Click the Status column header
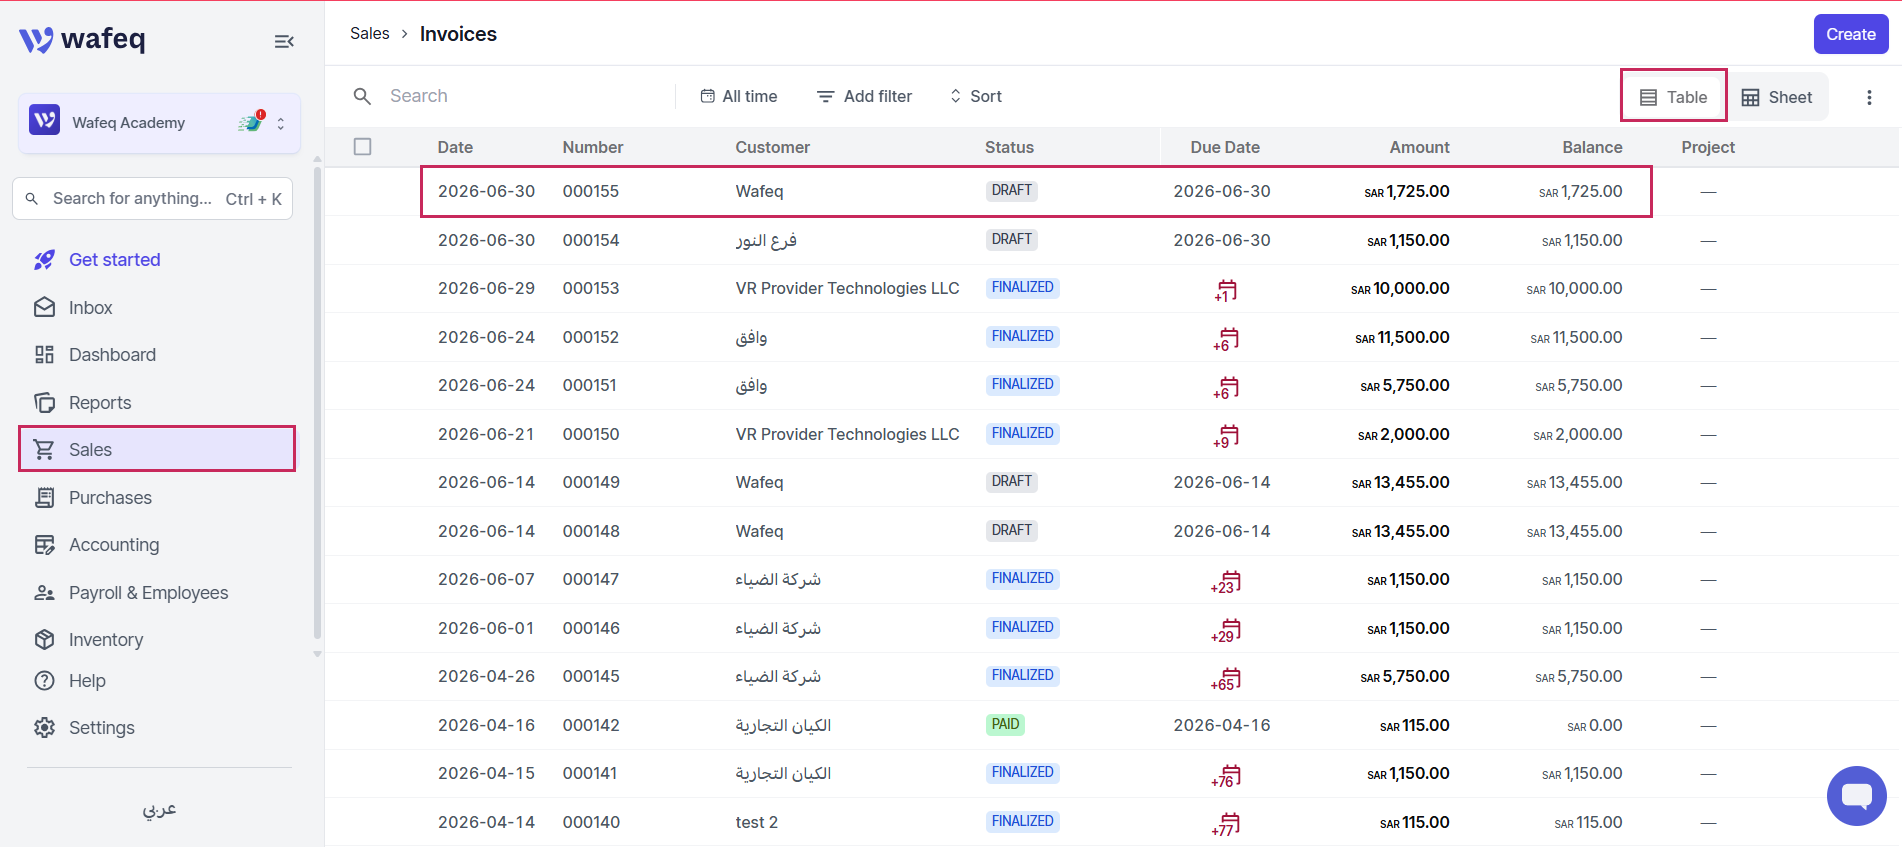This screenshot has width=1902, height=847. (1009, 147)
